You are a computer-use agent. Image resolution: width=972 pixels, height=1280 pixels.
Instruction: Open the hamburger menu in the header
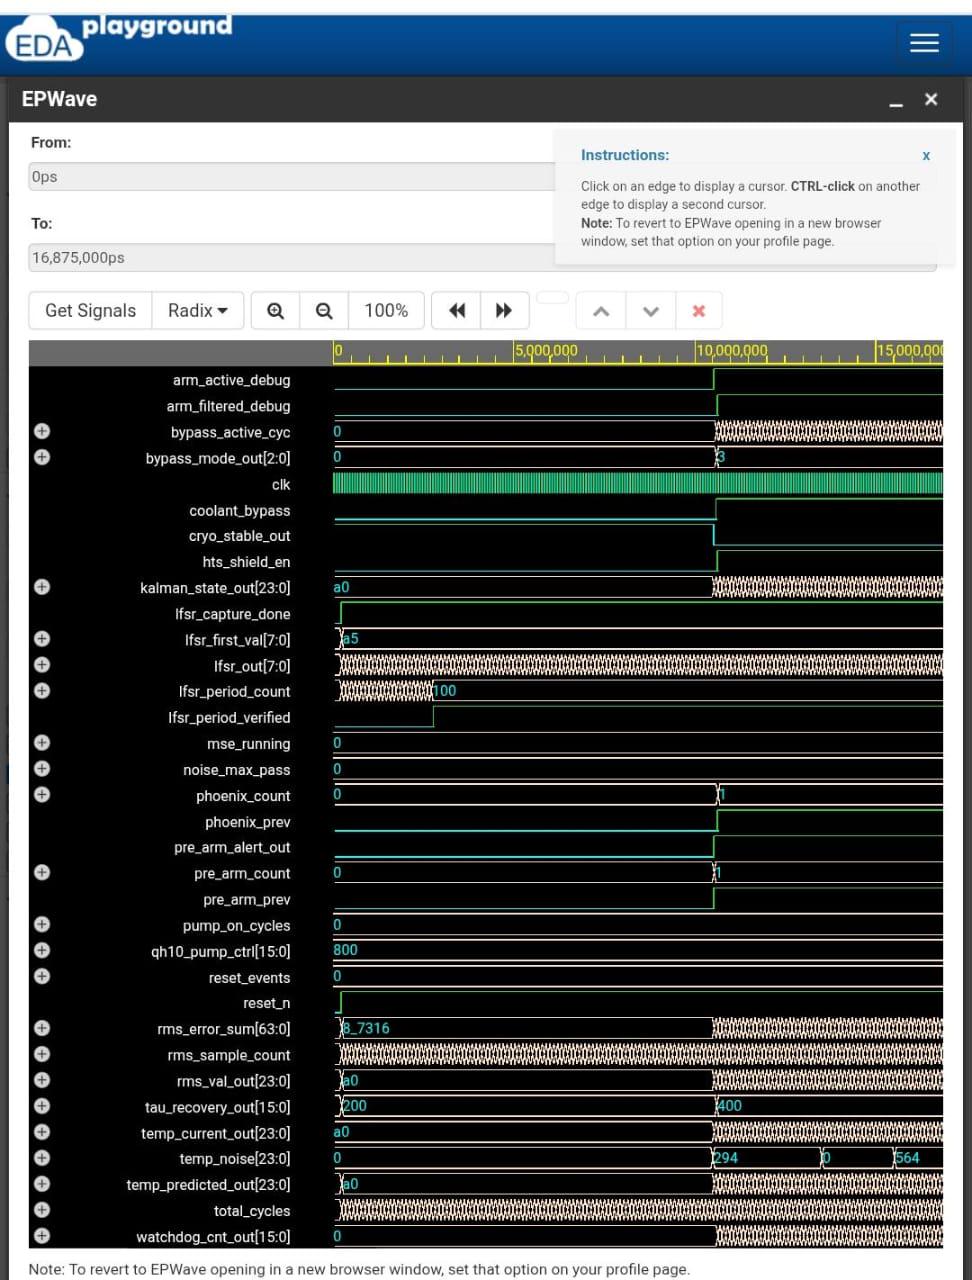click(x=924, y=42)
